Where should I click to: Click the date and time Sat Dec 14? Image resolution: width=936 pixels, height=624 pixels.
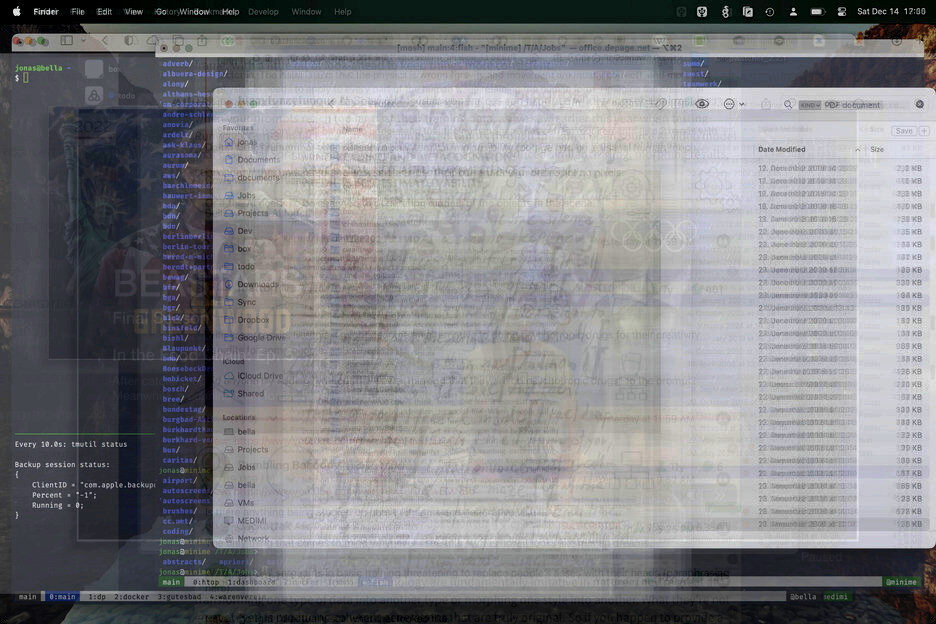coord(891,11)
